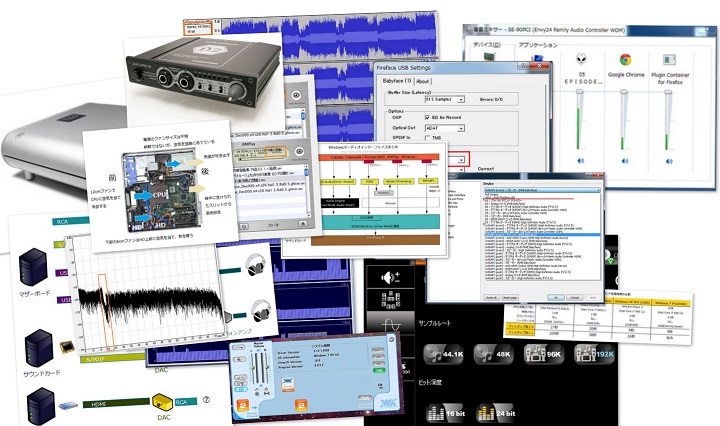Image resolution: width=720 pixels, height=426 pixels.
Task: Open the speaker configuration panel icon
Action: (391, 299)
